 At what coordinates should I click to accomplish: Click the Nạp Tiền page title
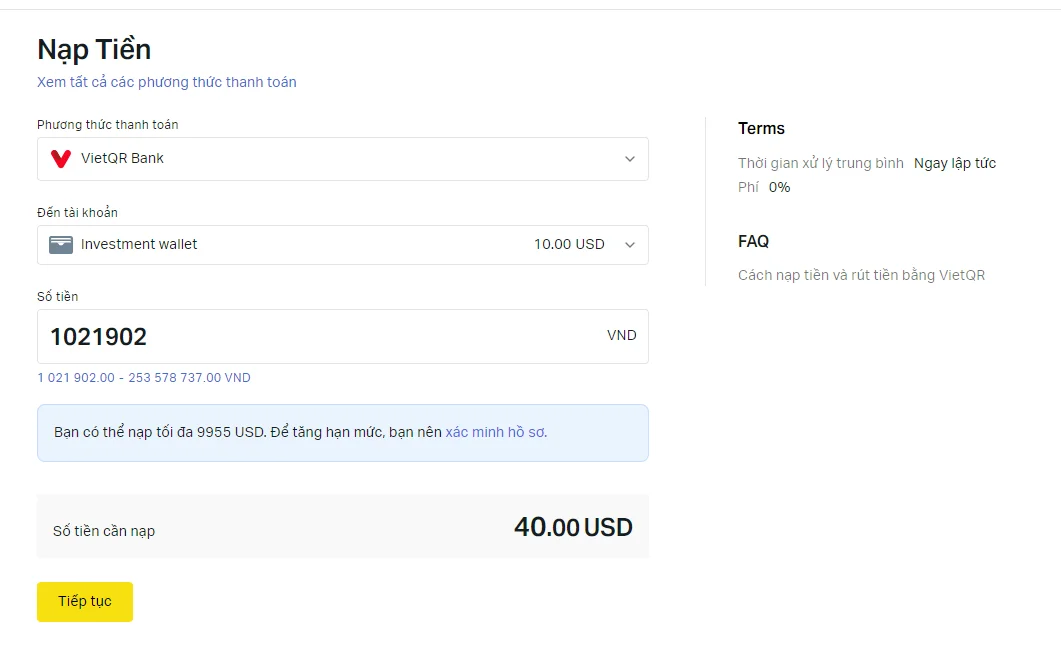pos(94,49)
